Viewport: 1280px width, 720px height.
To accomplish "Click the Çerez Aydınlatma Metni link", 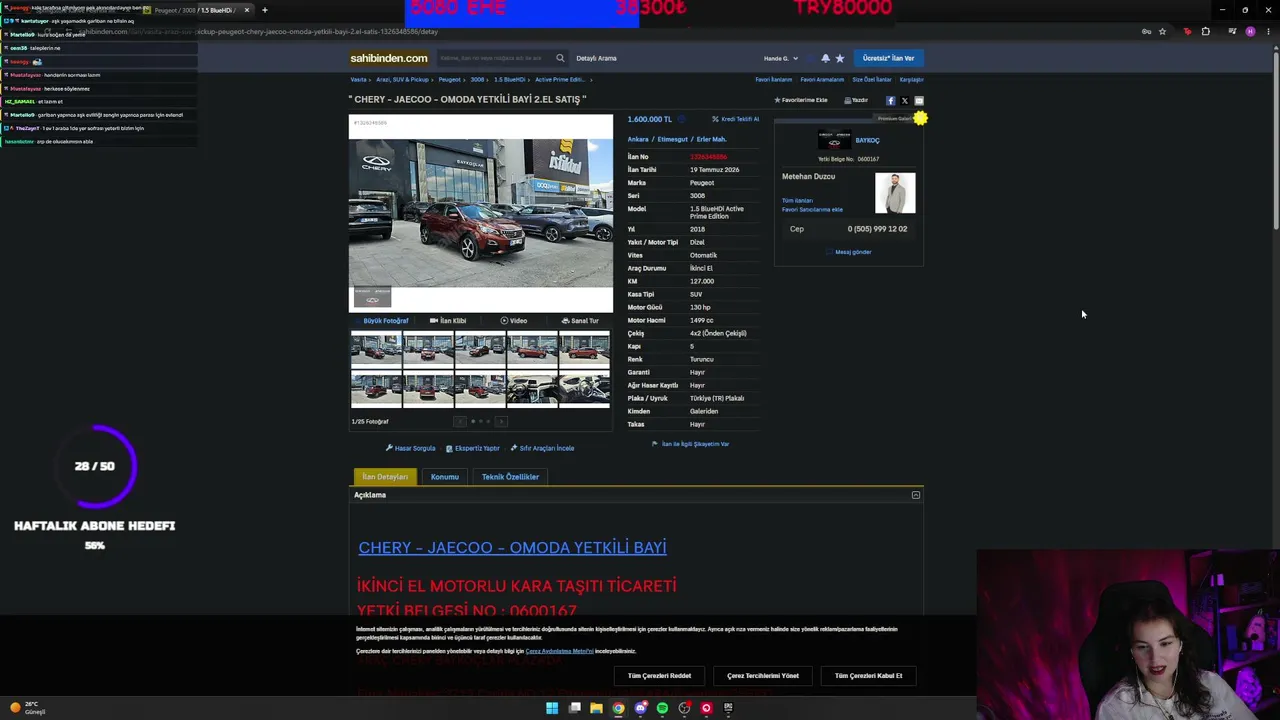I will tap(559, 651).
